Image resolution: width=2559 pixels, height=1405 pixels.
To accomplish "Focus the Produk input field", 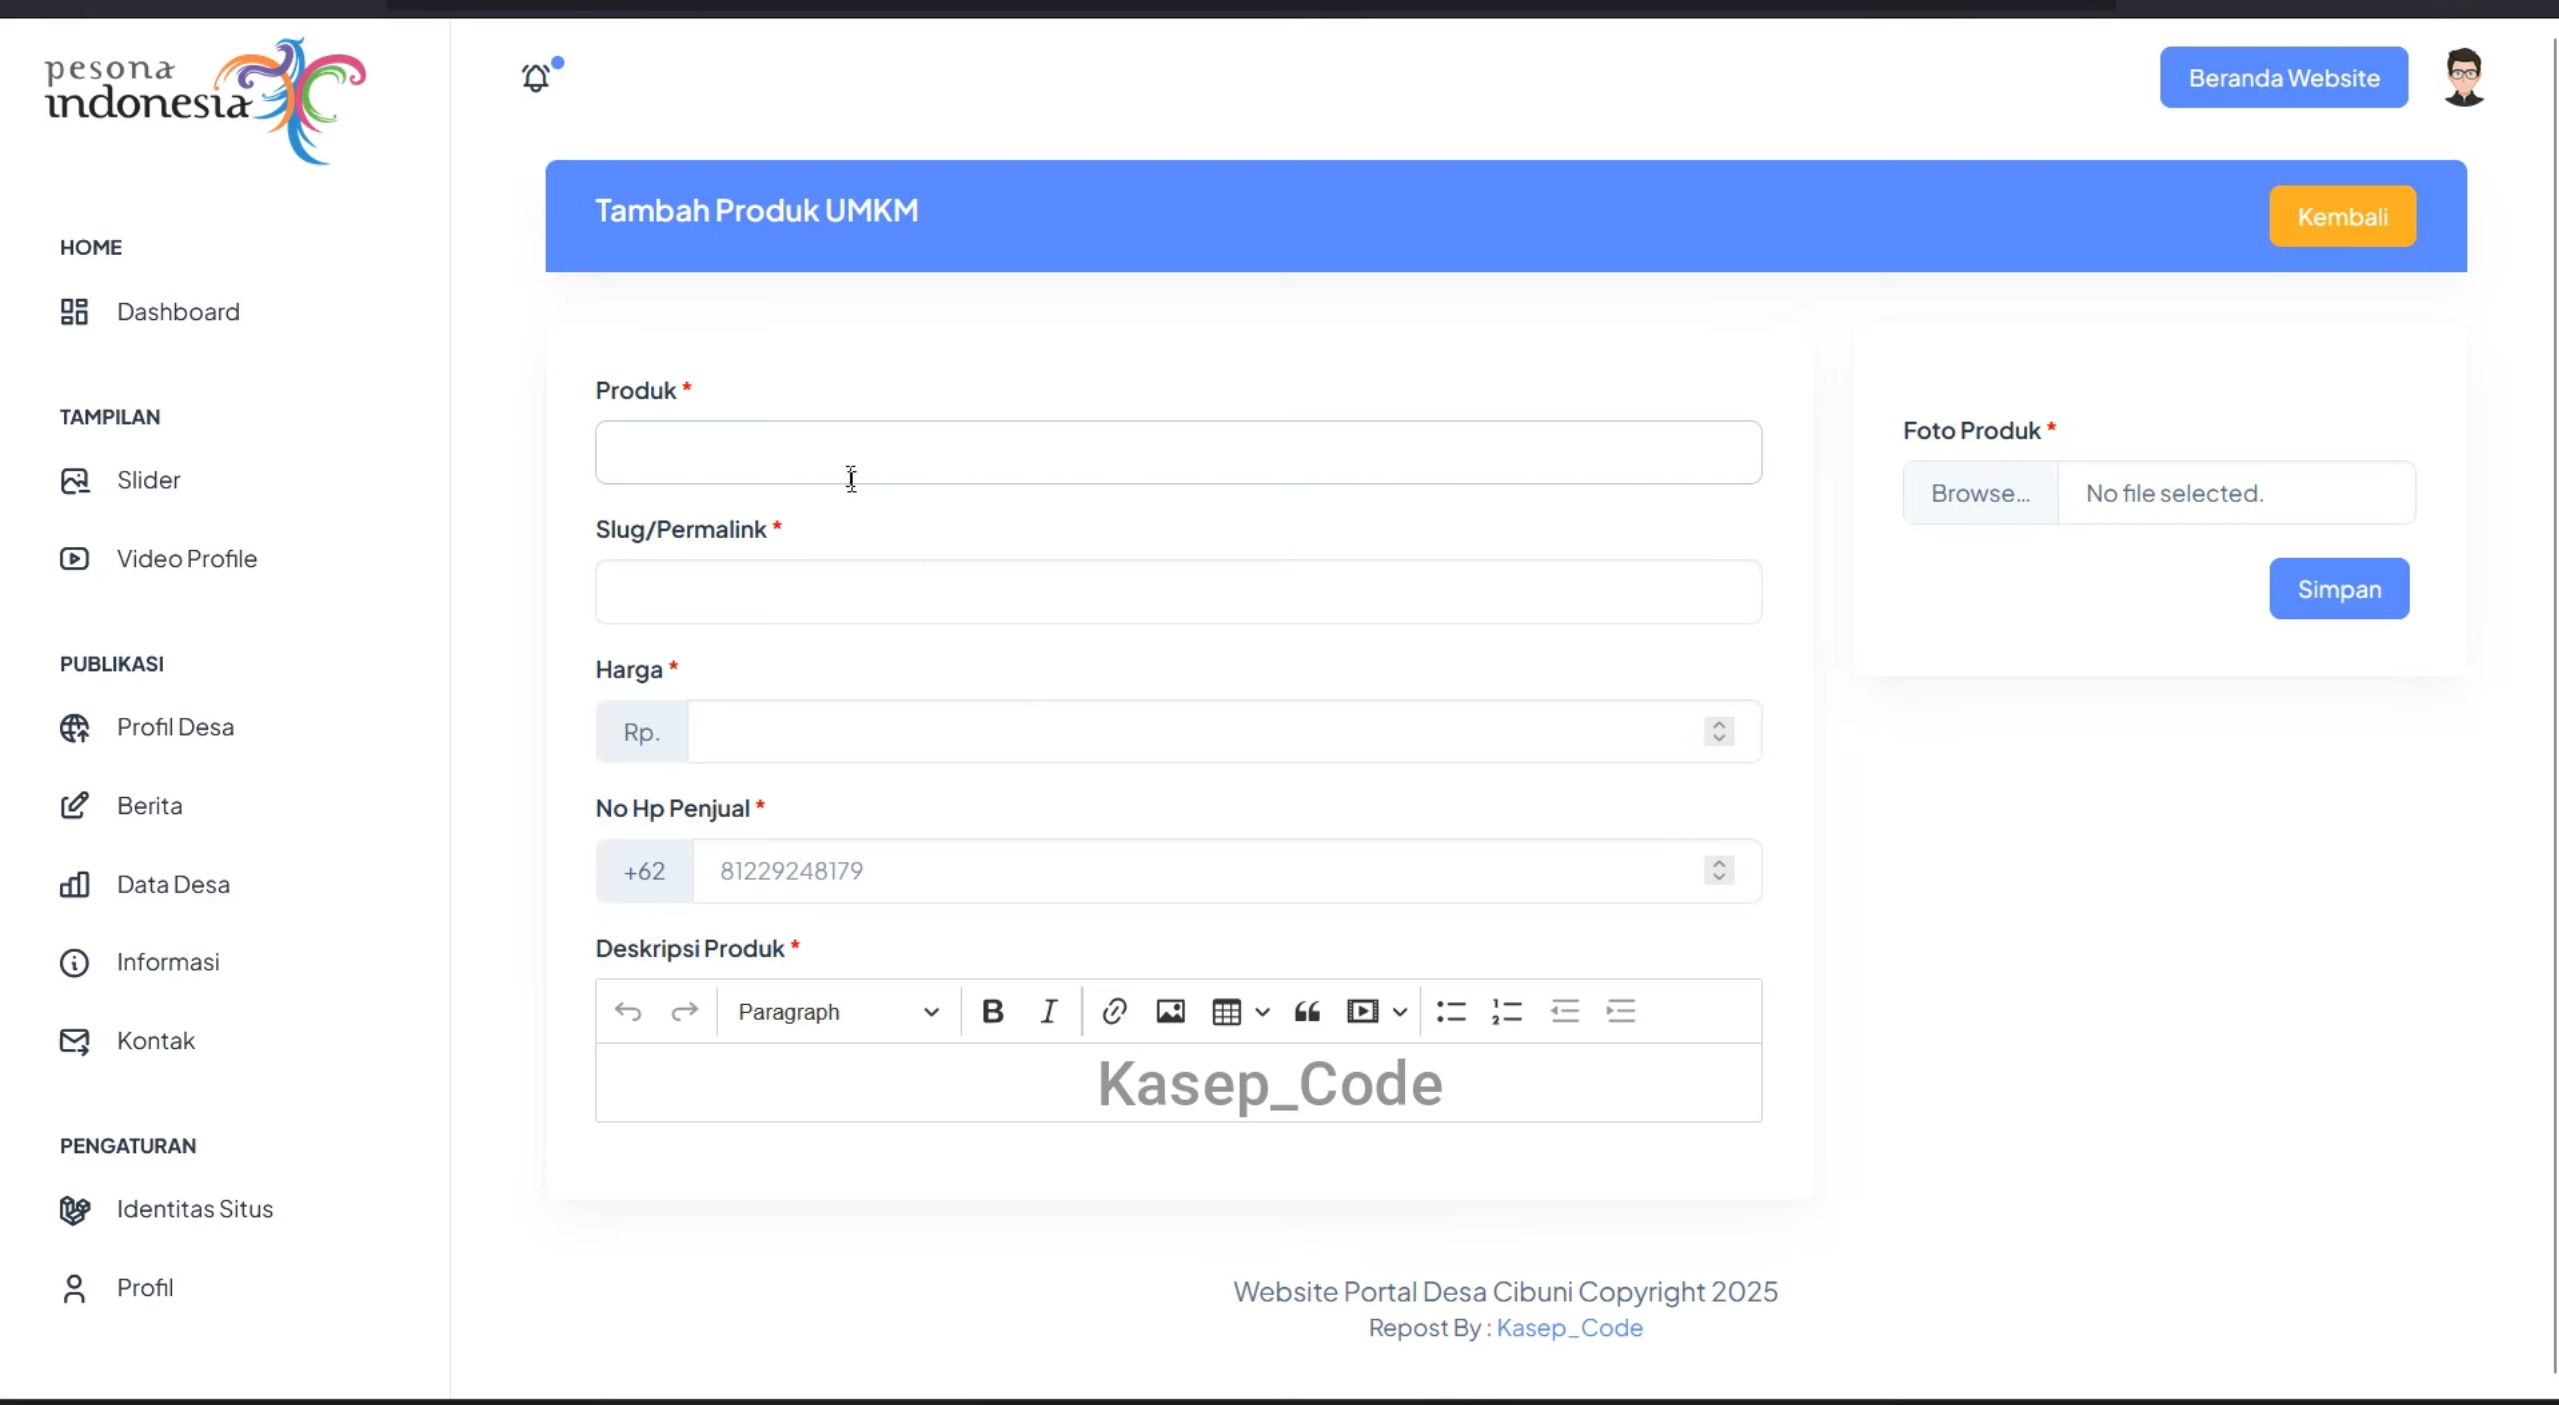I will 1178,453.
